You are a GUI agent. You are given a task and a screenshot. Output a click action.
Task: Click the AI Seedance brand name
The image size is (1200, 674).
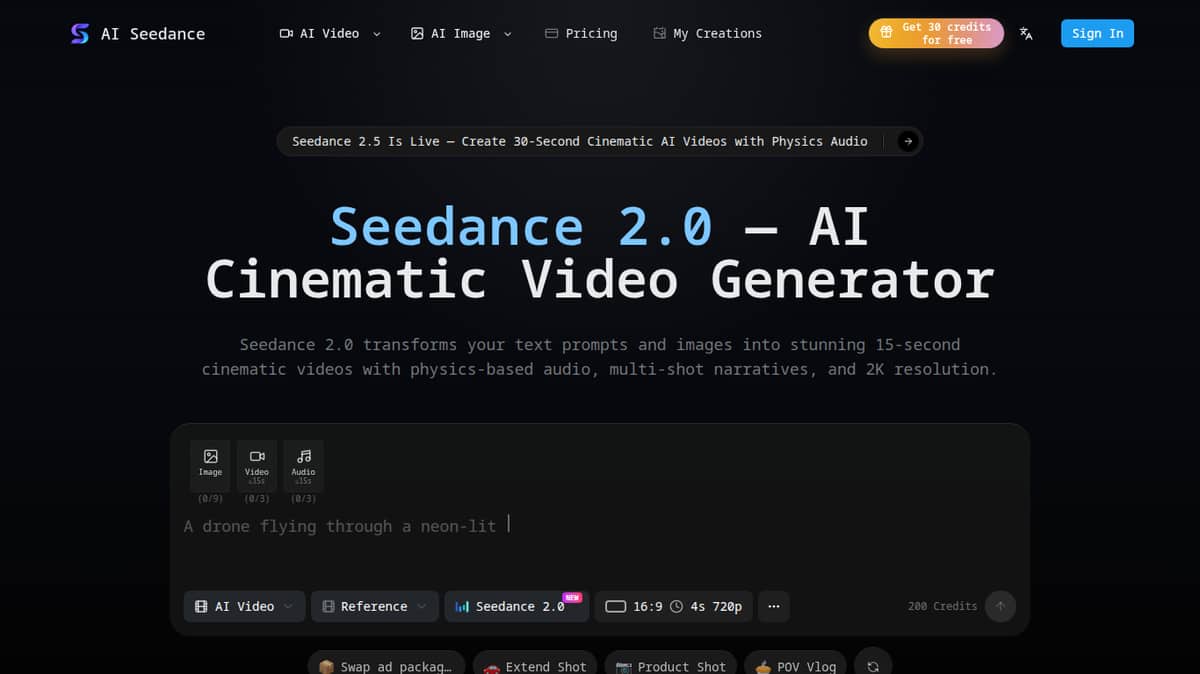(x=153, y=33)
